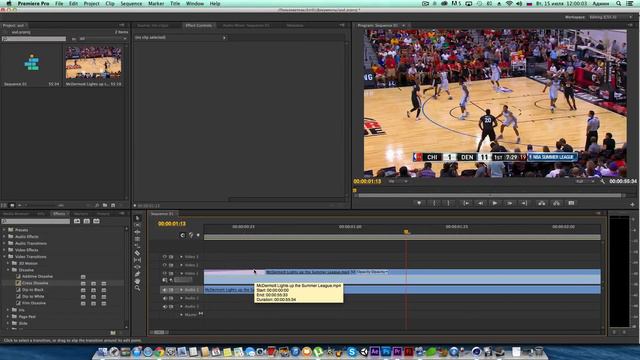
Task: Click the Extract button in Program monitor
Action: pyautogui.click(x=556, y=203)
